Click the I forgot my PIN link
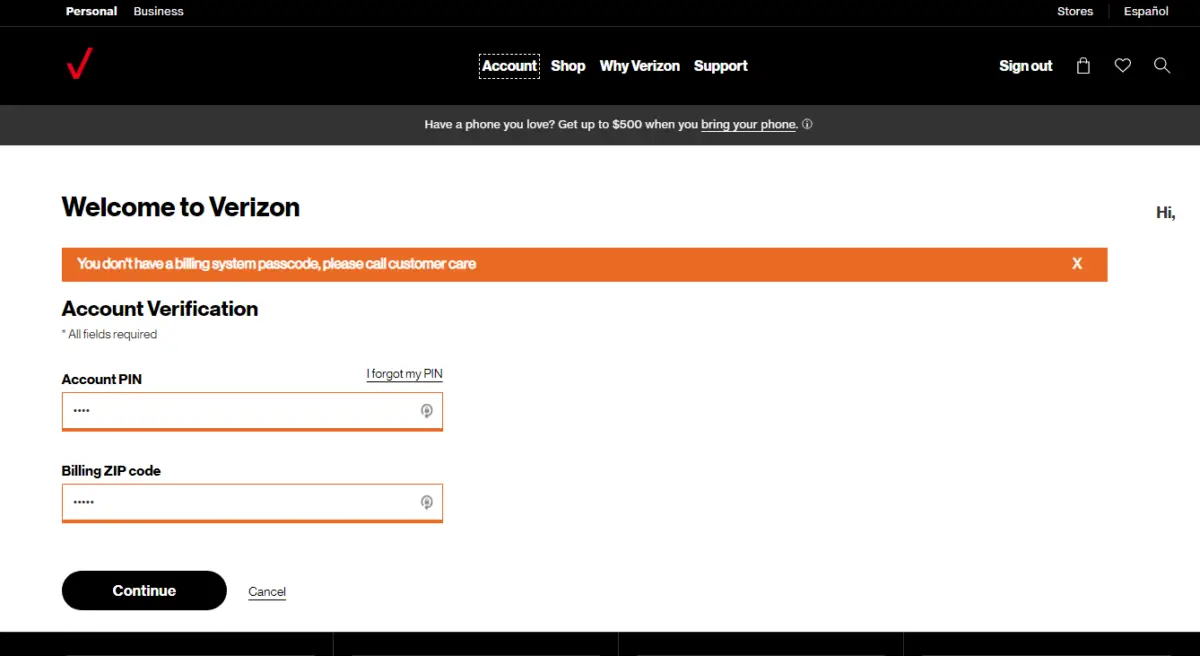The width and height of the screenshot is (1200, 656). (x=404, y=374)
